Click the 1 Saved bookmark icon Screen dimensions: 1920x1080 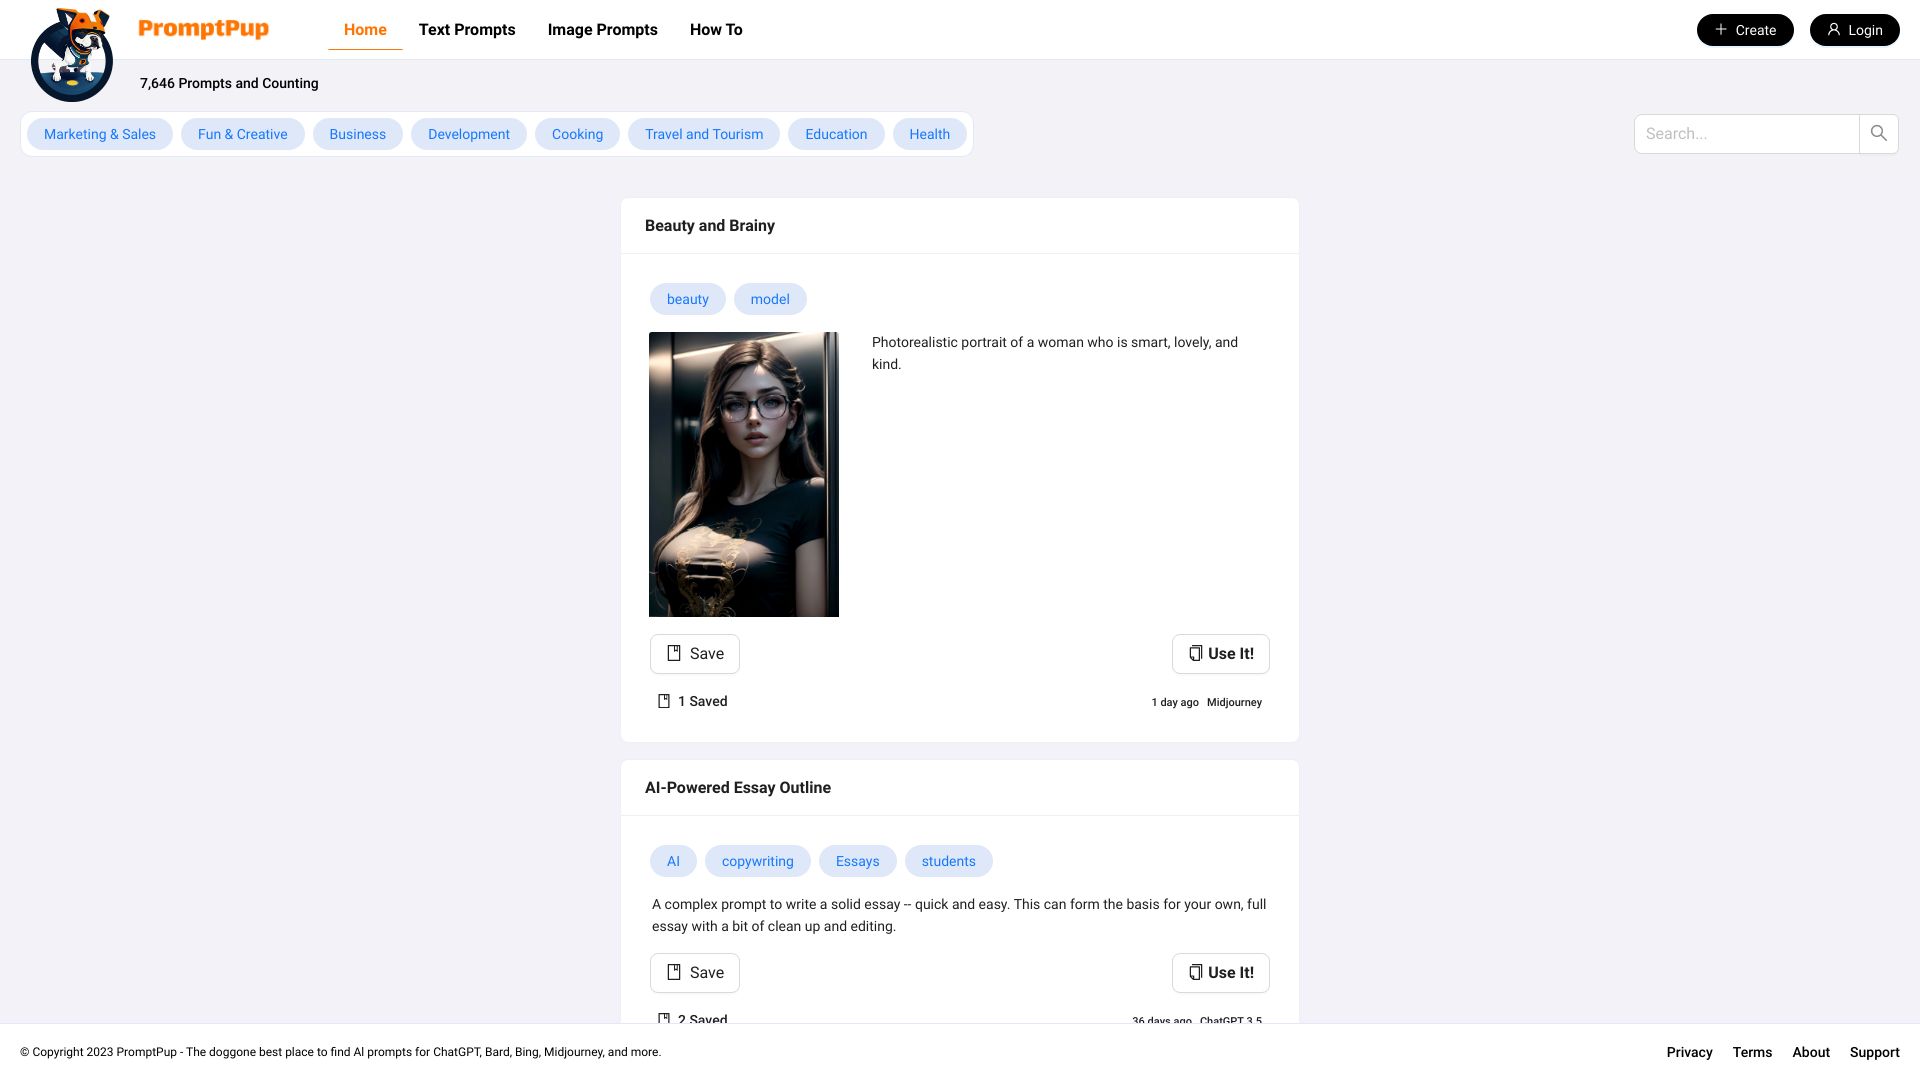[x=664, y=701]
